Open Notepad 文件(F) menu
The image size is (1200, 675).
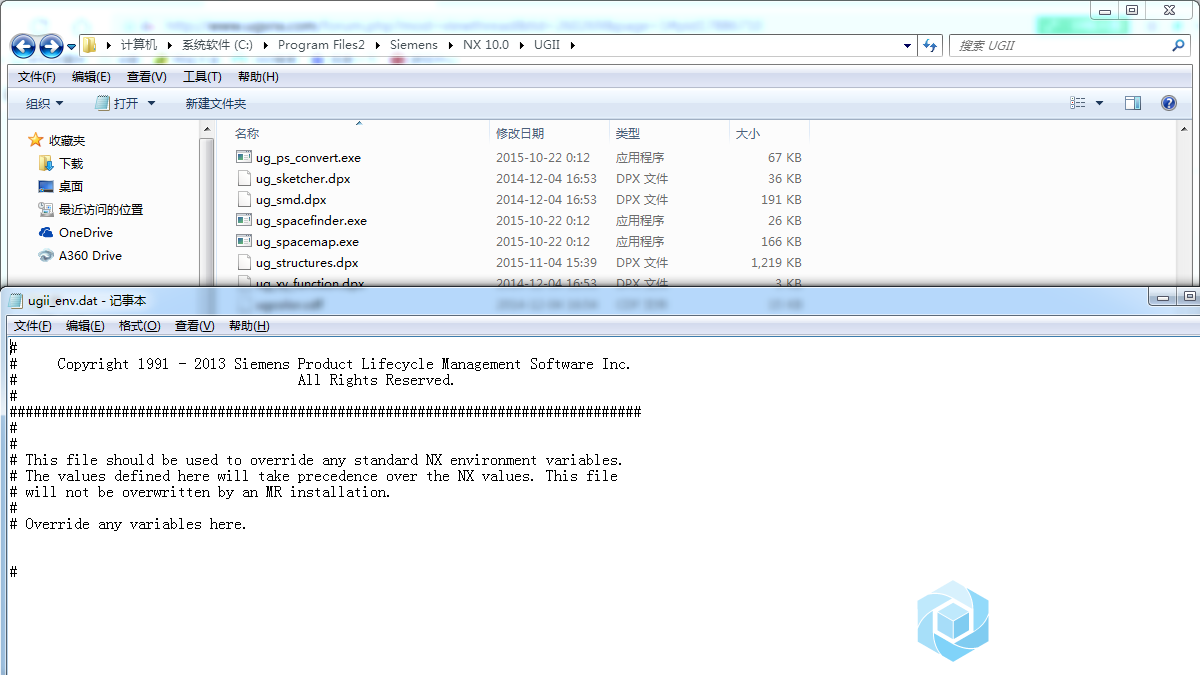(33, 326)
